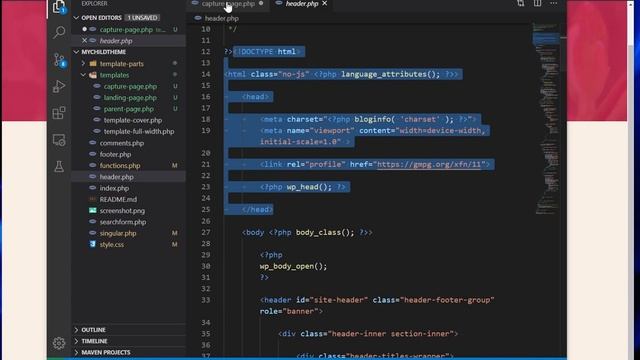This screenshot has height=360, width=640.
Task: Click the minimap code overview
Action: 546,118
